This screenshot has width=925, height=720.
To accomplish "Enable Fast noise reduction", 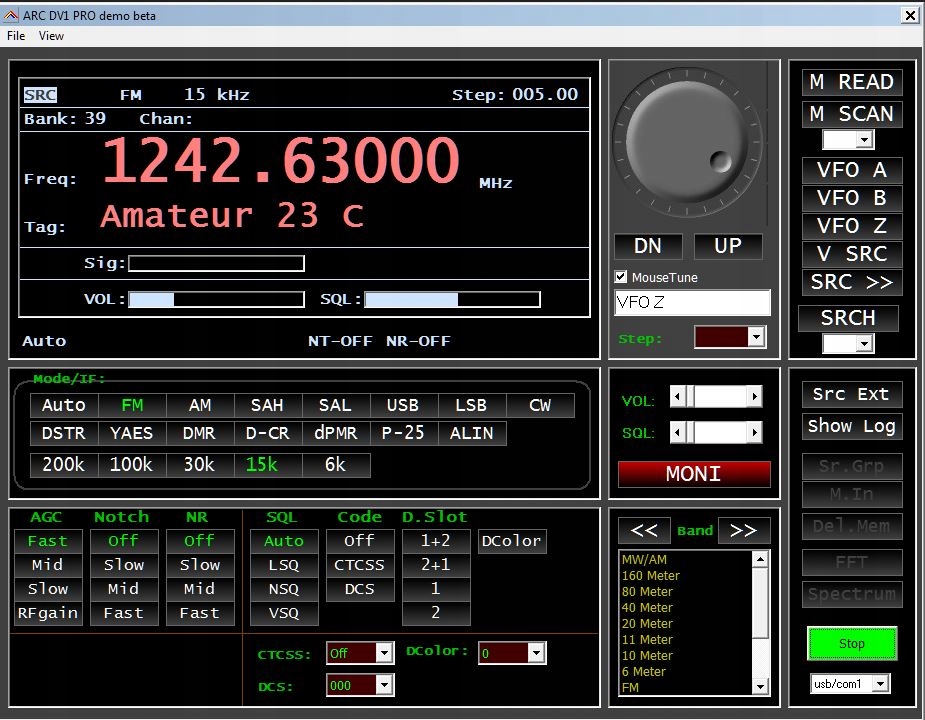I will point(200,613).
